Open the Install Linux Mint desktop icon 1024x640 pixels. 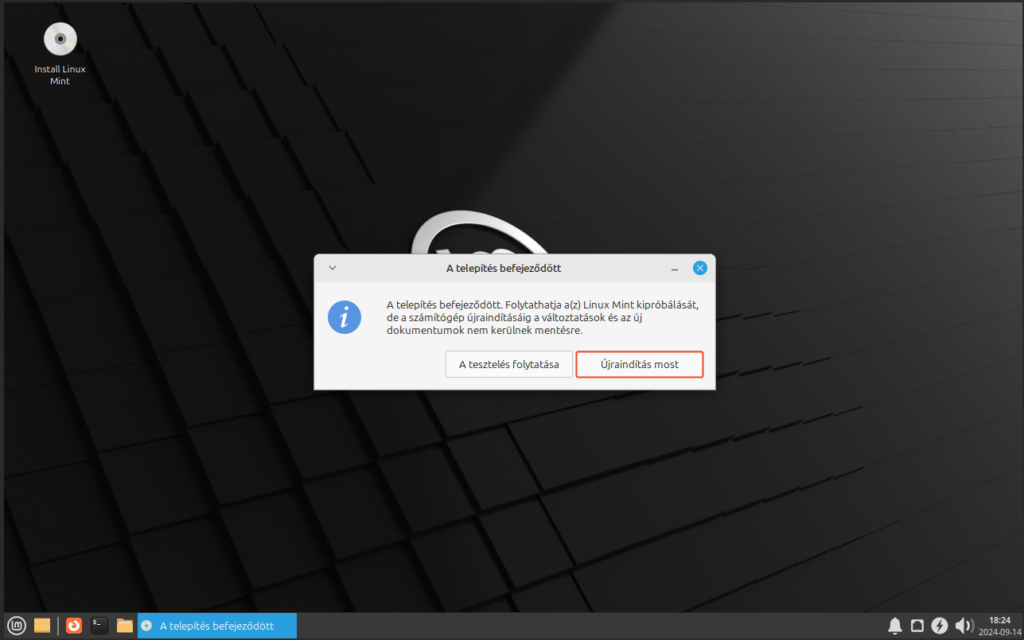click(60, 54)
